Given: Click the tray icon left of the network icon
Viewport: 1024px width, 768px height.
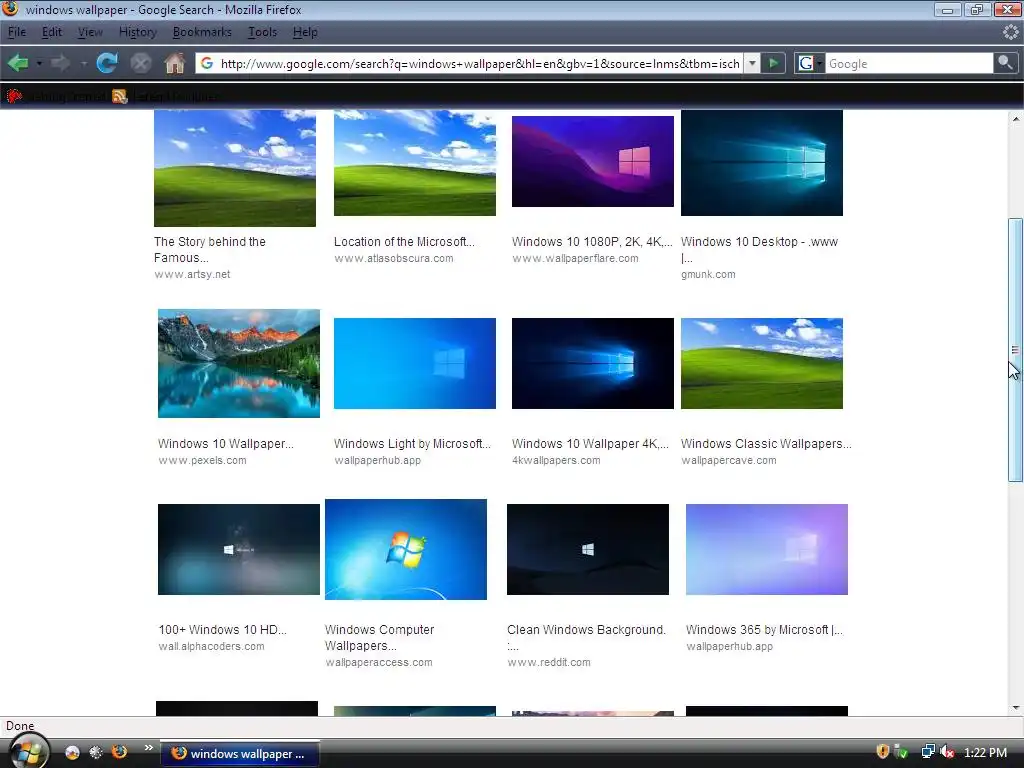Looking at the screenshot, I should [901, 752].
